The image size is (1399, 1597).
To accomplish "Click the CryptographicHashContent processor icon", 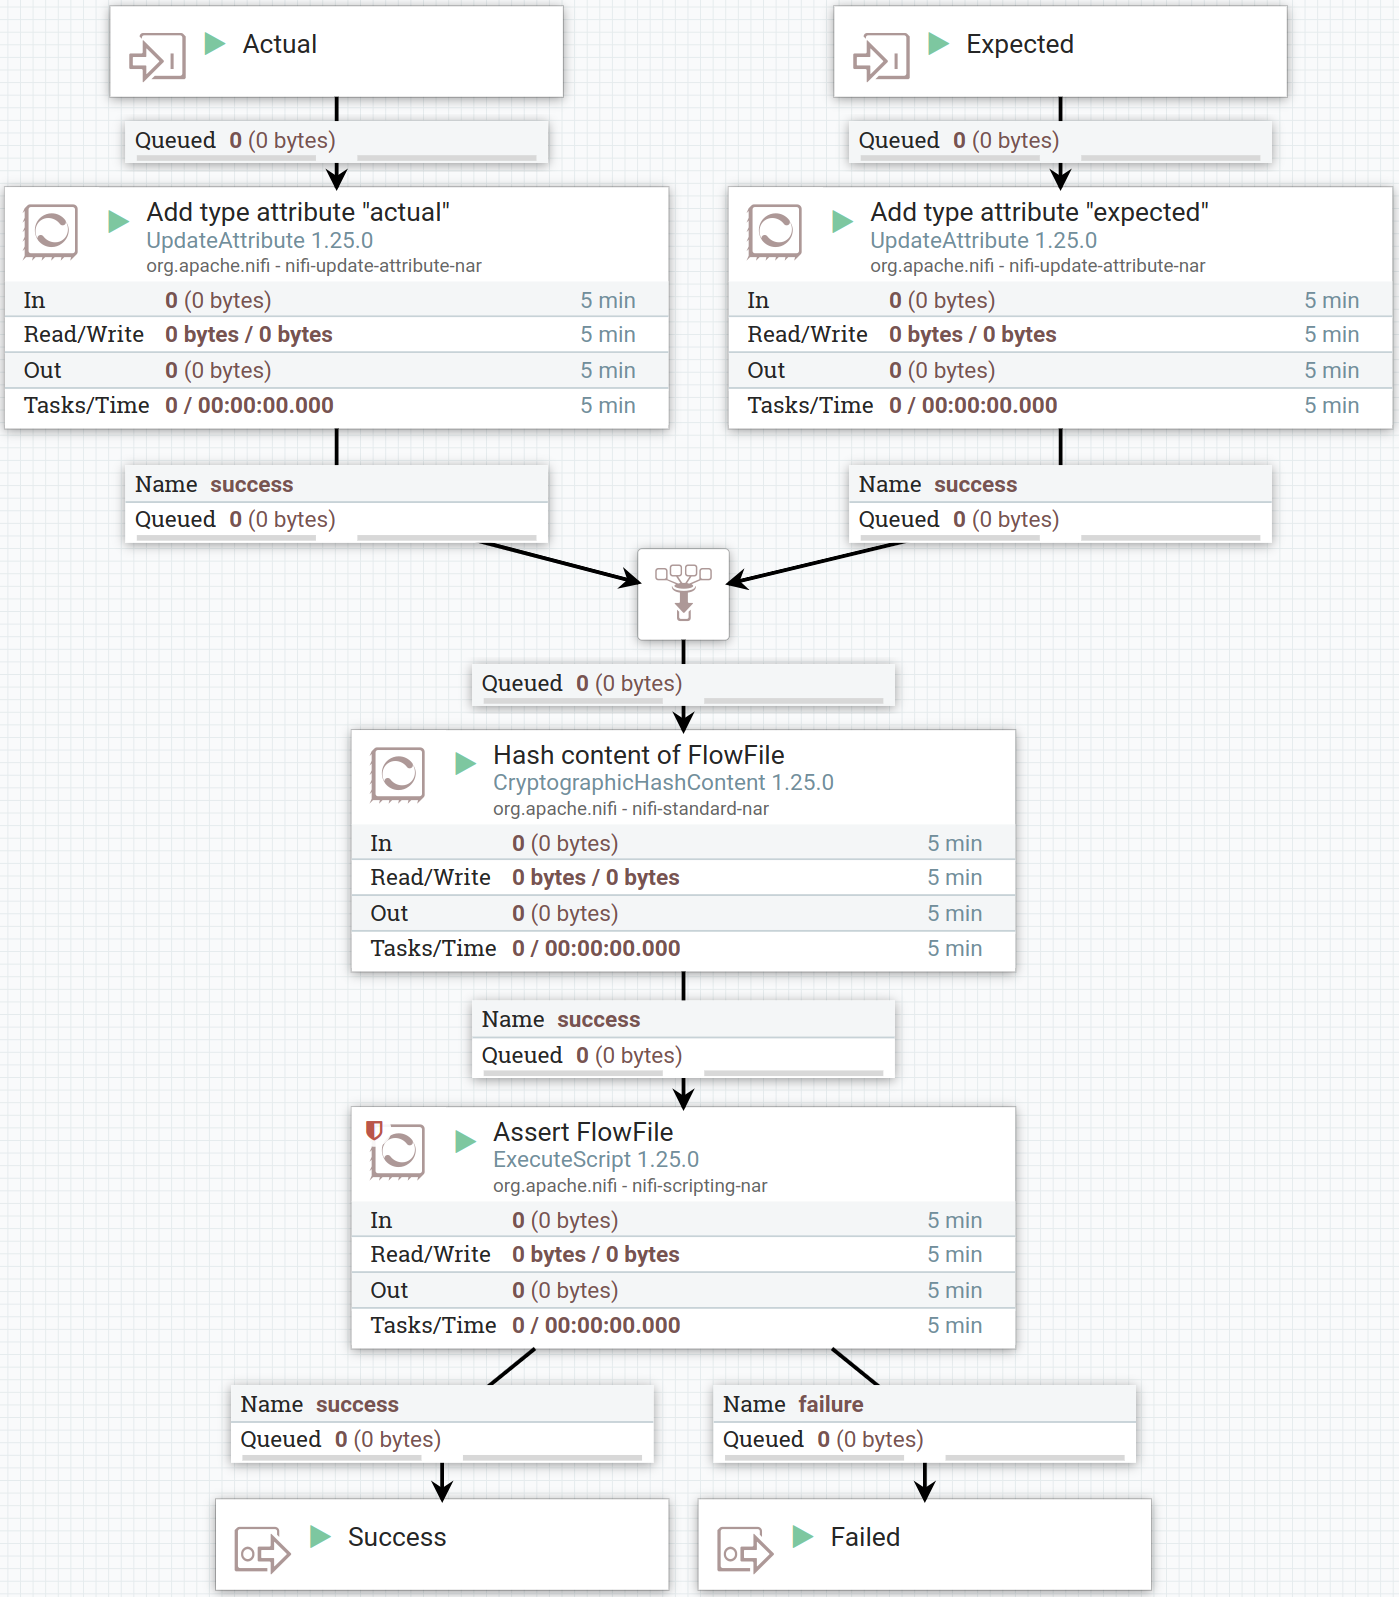I will (x=397, y=775).
